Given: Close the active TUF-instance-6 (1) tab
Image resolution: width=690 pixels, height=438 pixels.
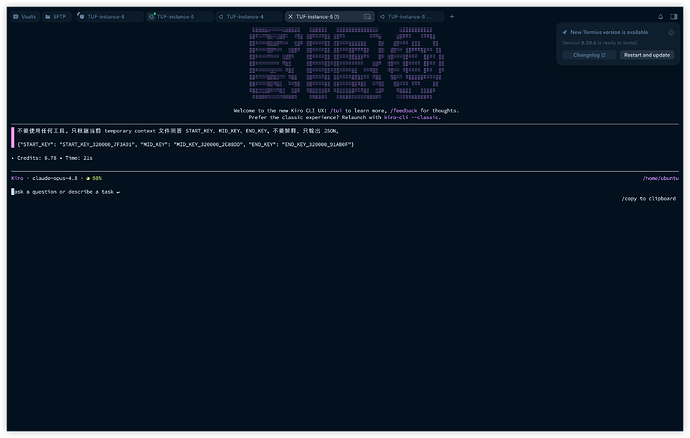Looking at the screenshot, I should pos(290,17).
